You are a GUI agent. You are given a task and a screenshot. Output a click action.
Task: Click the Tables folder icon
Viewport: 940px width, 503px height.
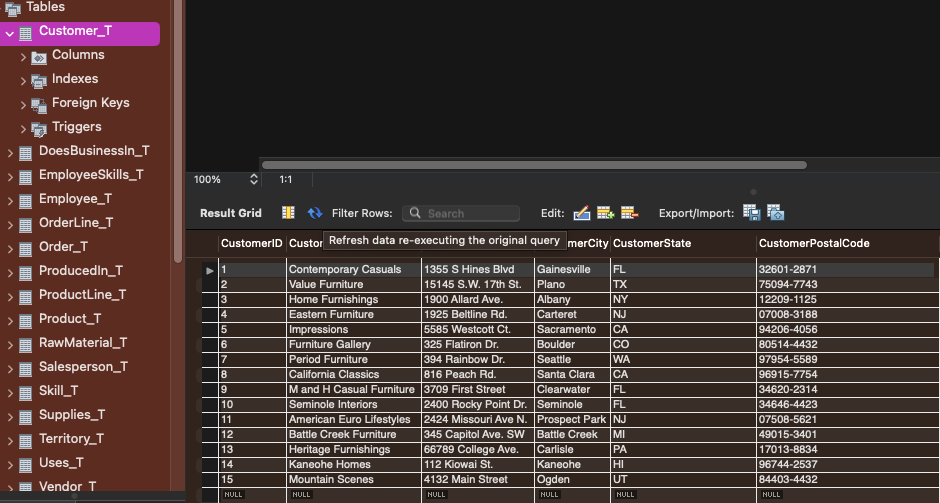tap(13, 8)
